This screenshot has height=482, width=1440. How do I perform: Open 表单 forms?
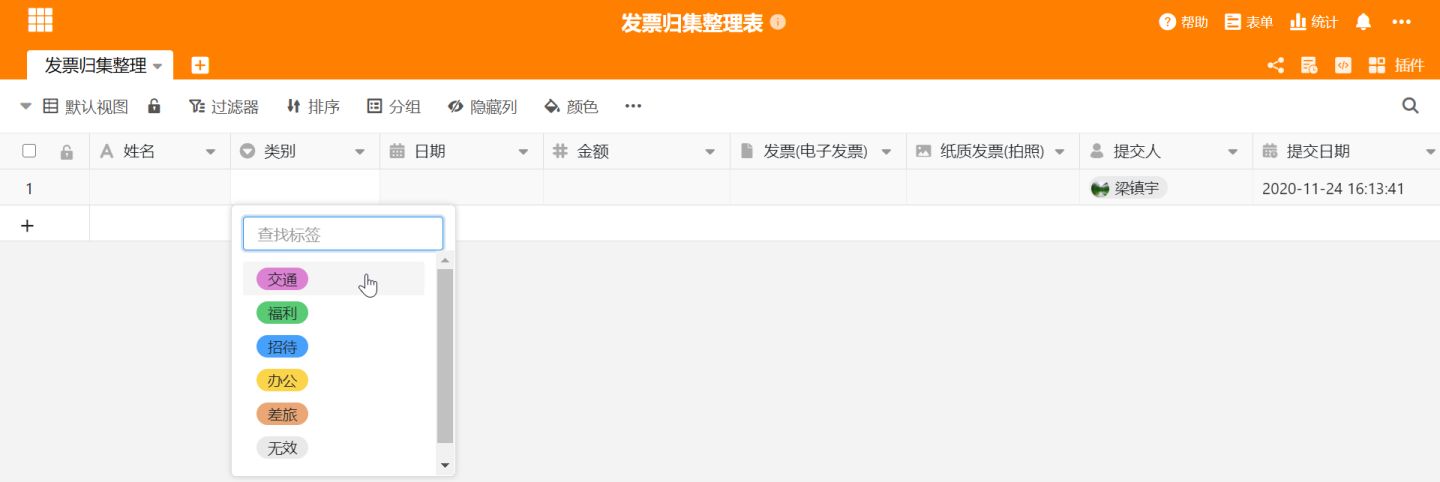tap(1249, 22)
